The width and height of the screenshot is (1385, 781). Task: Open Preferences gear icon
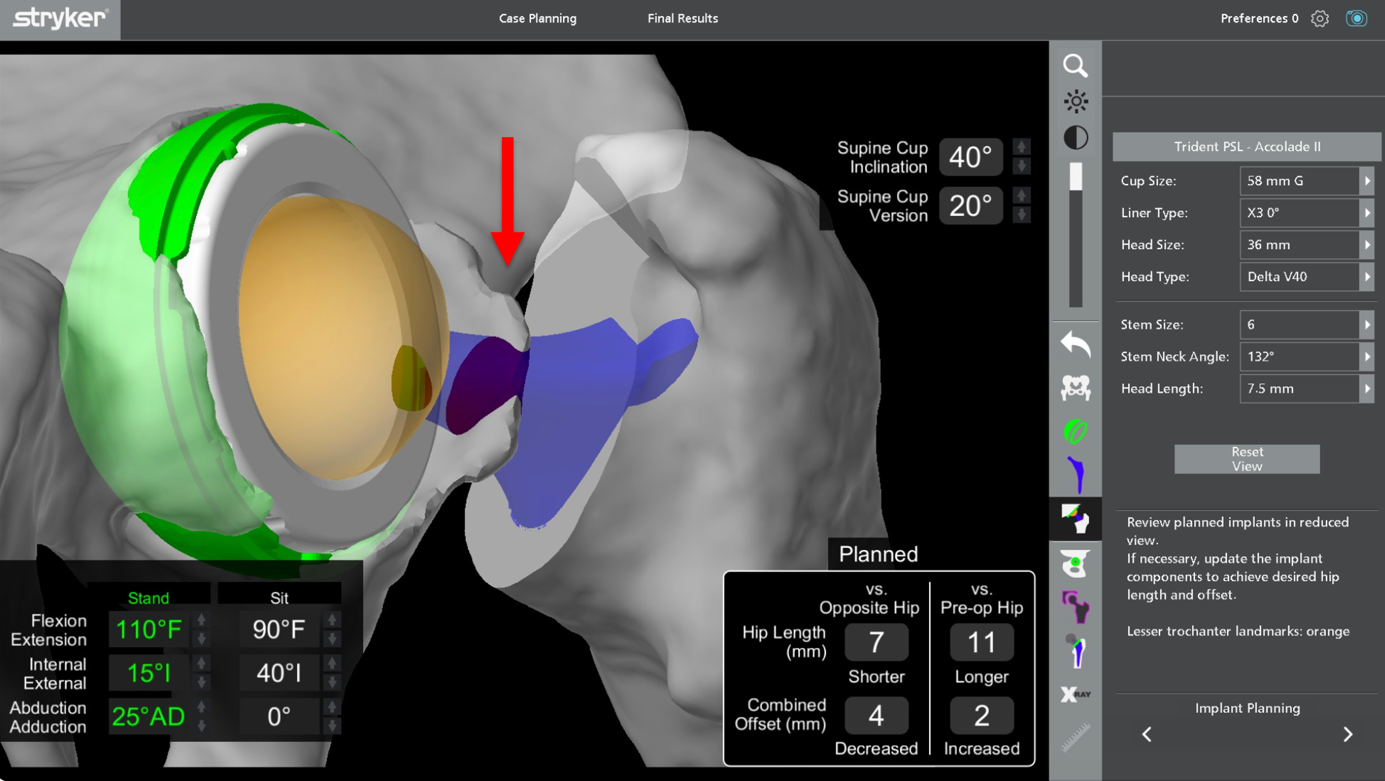(x=1320, y=19)
